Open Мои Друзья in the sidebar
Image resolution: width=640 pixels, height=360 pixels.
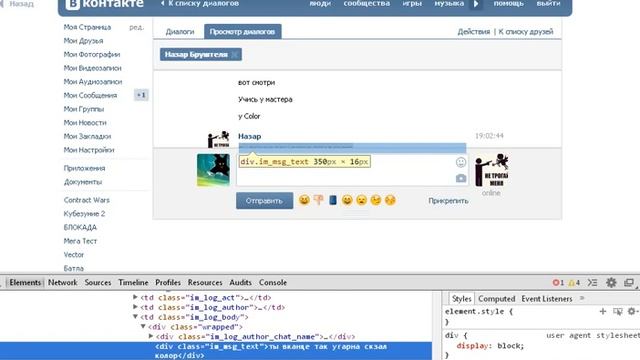tap(83, 41)
